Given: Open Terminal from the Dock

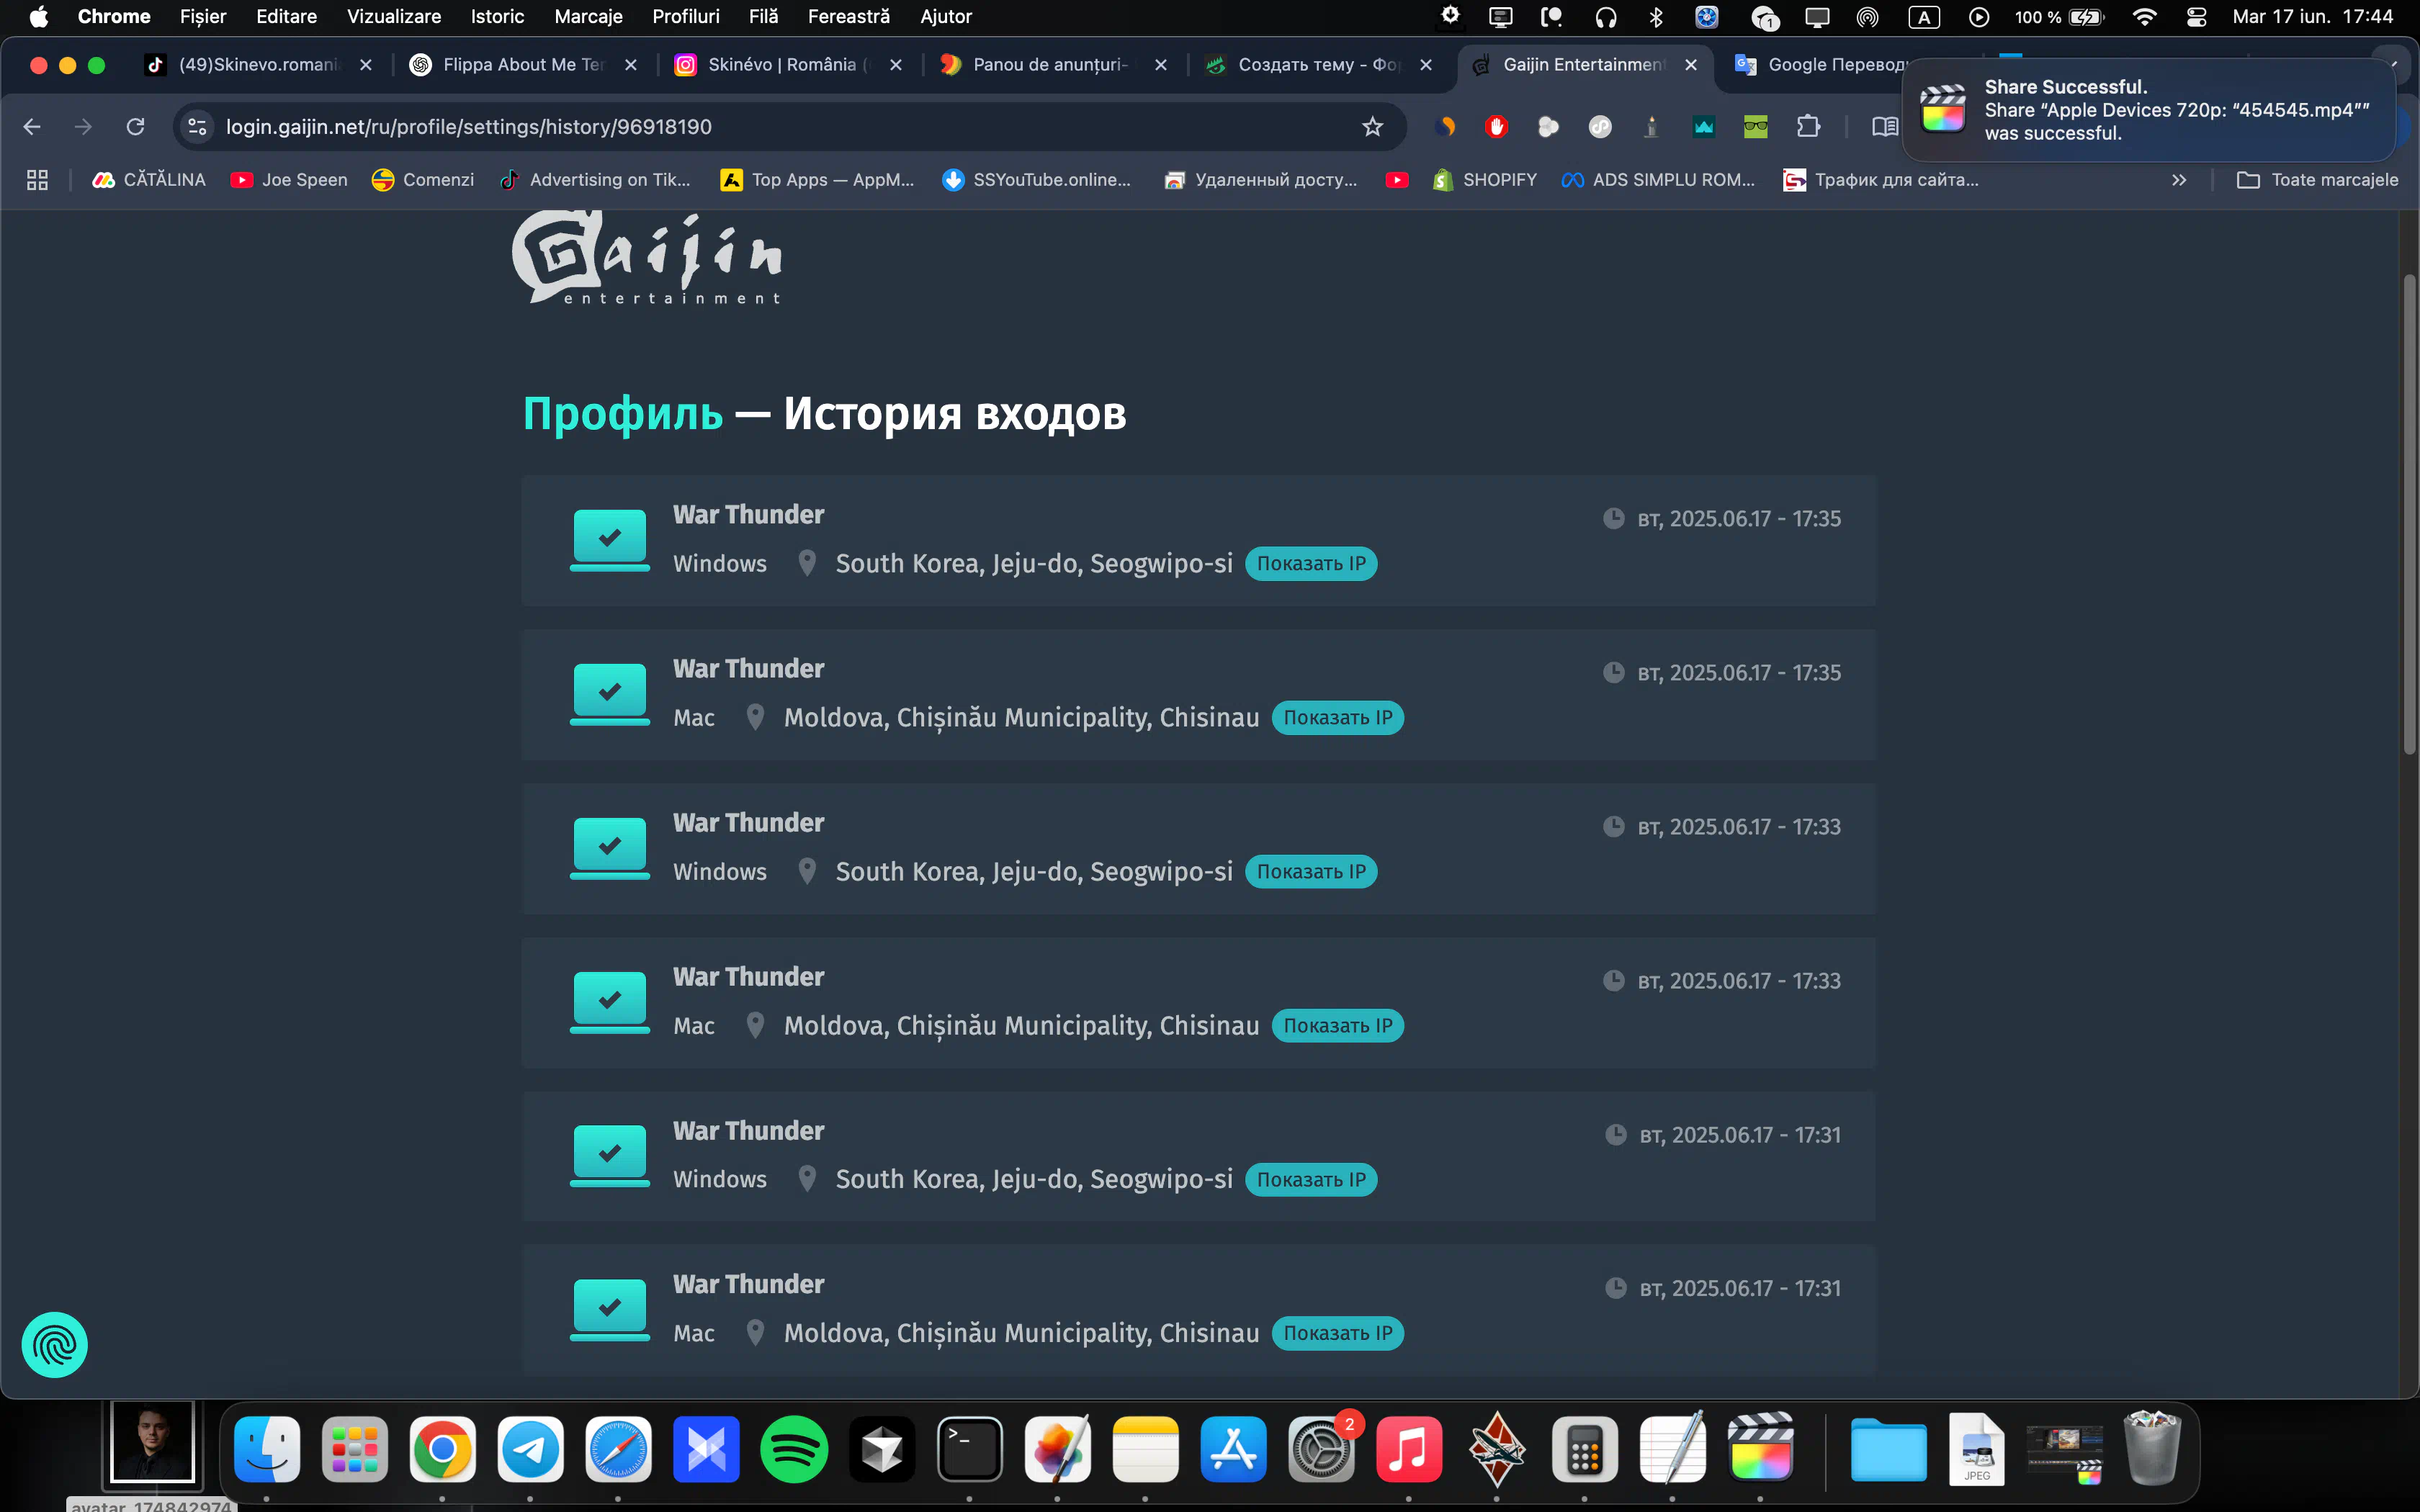Looking at the screenshot, I should [969, 1450].
